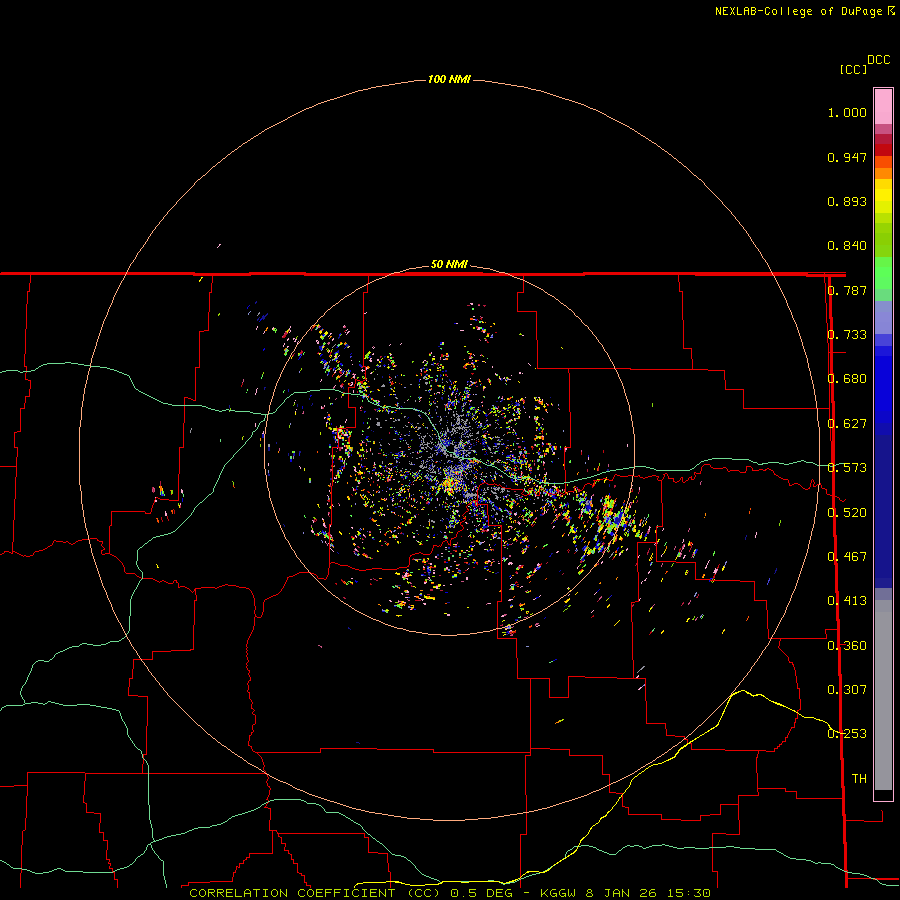The width and height of the screenshot is (900, 900).
Task: Click the 1.000 scale value
Action: [847, 112]
